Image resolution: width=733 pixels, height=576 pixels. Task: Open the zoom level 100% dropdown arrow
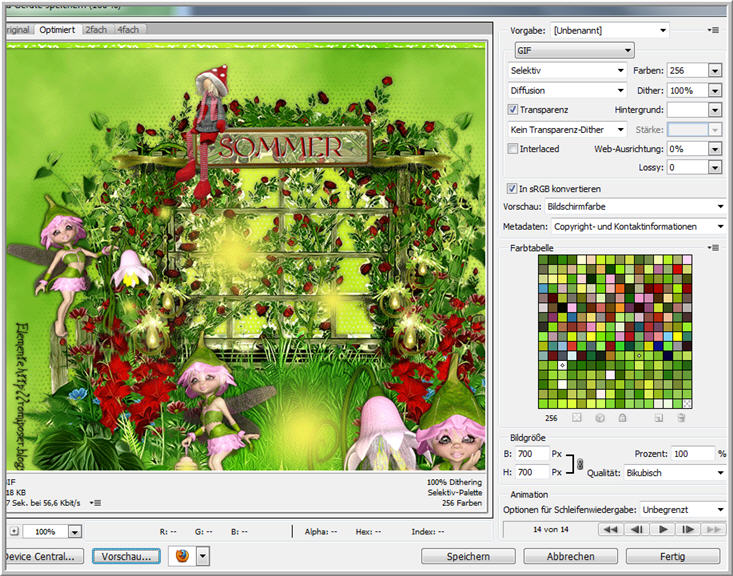click(x=75, y=532)
